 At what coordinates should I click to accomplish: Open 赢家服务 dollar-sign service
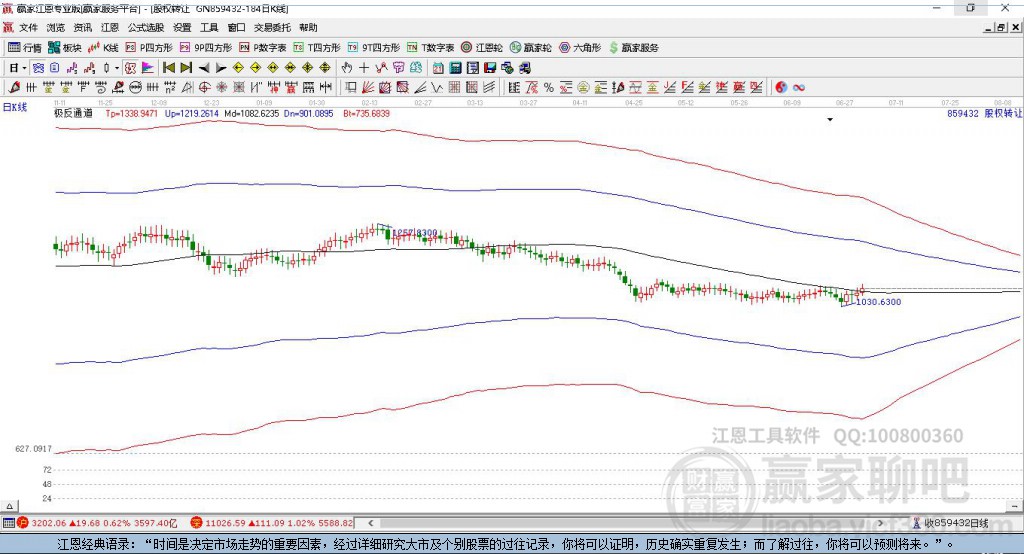633,48
